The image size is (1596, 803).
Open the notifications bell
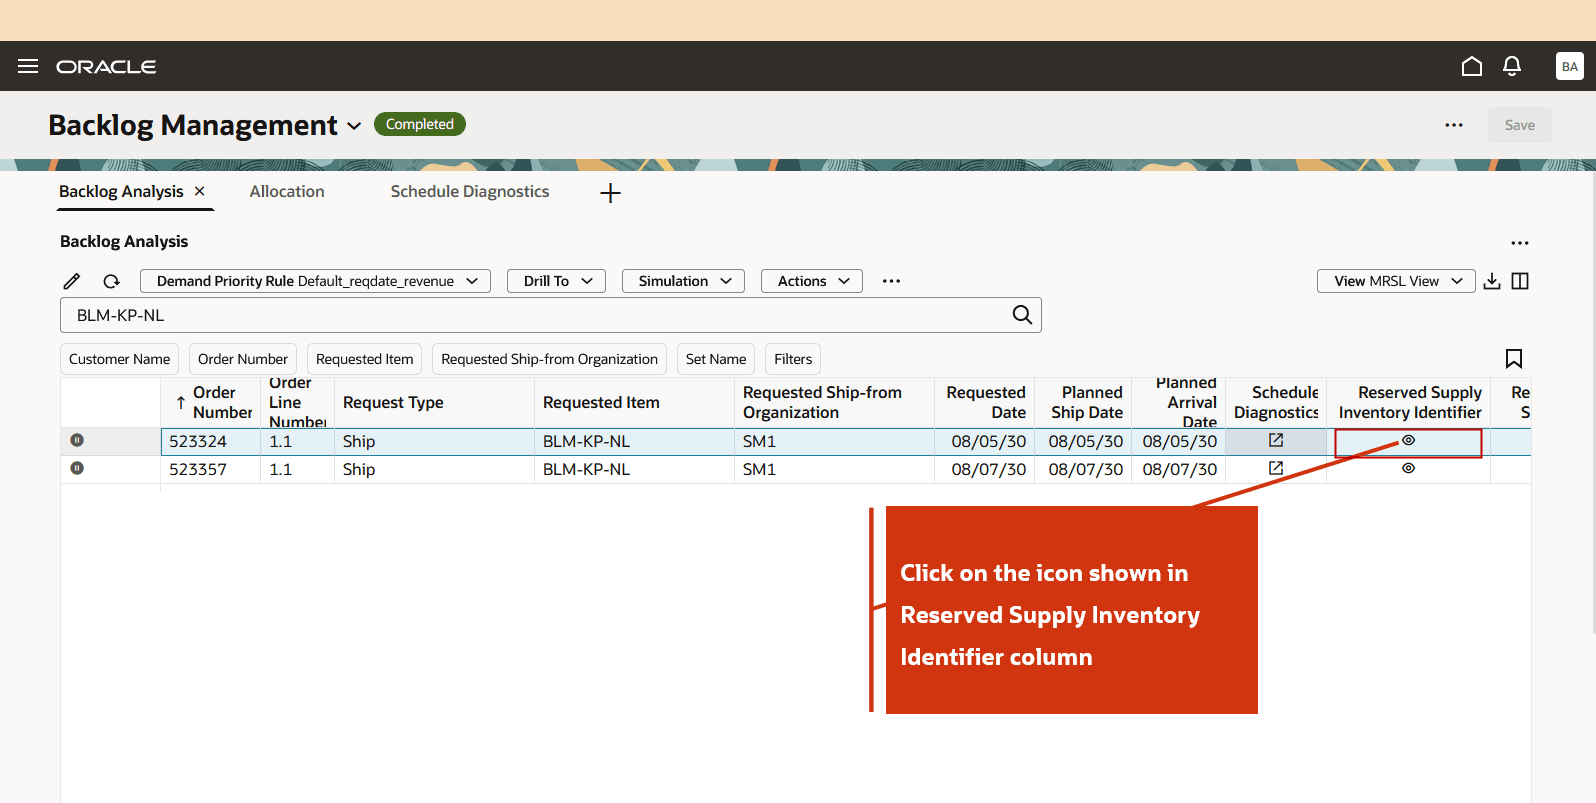point(1512,66)
